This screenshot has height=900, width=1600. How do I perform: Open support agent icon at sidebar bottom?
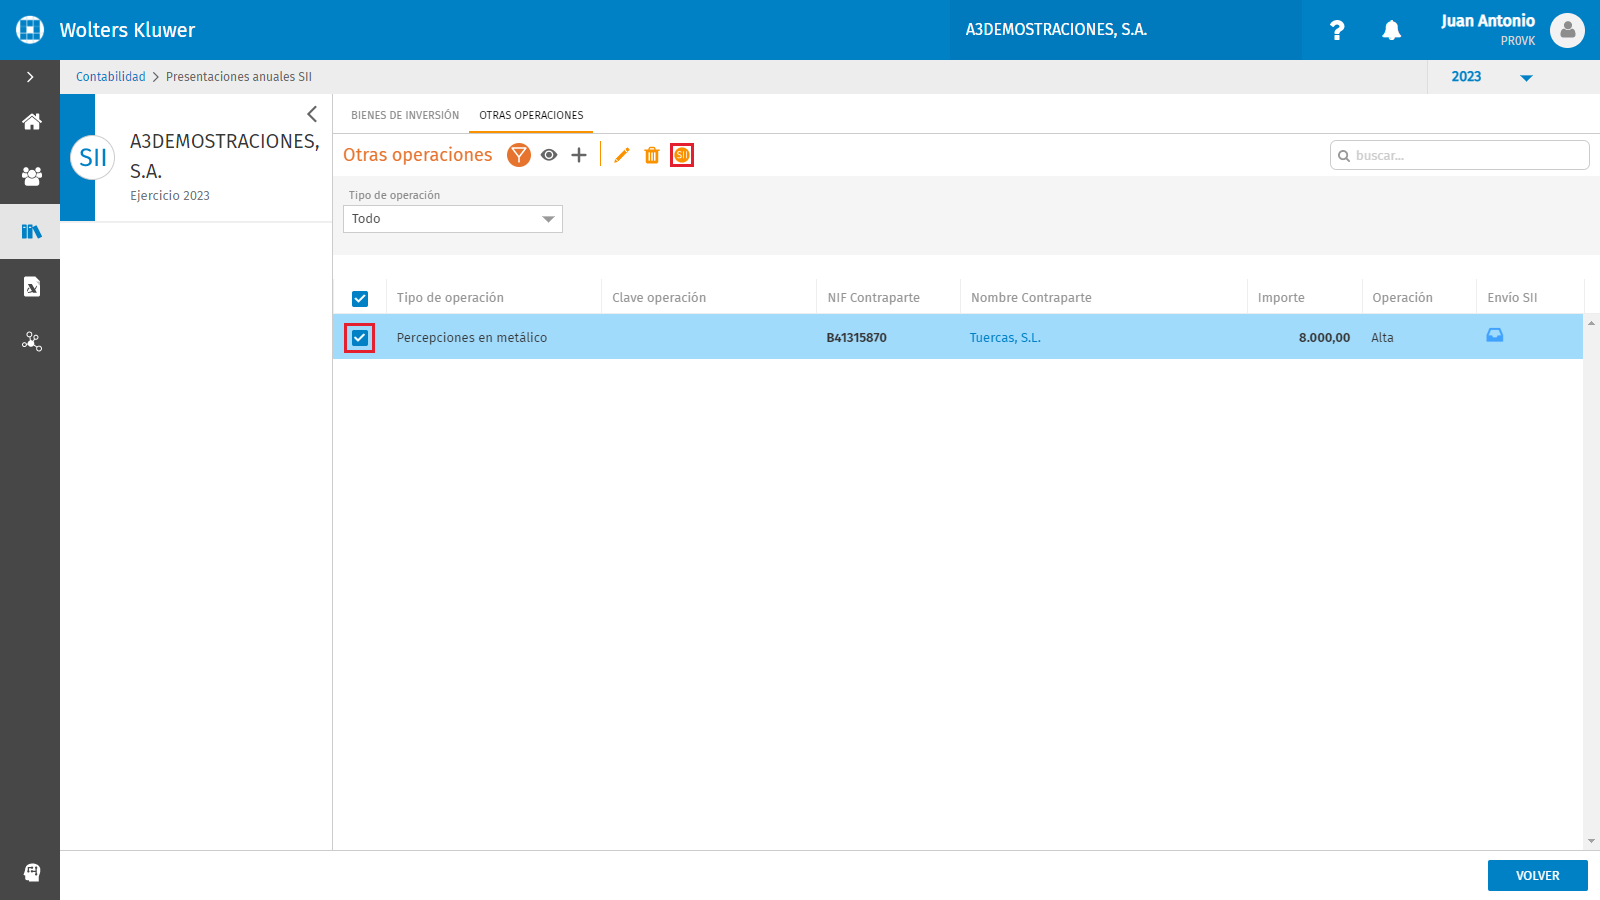coord(32,872)
